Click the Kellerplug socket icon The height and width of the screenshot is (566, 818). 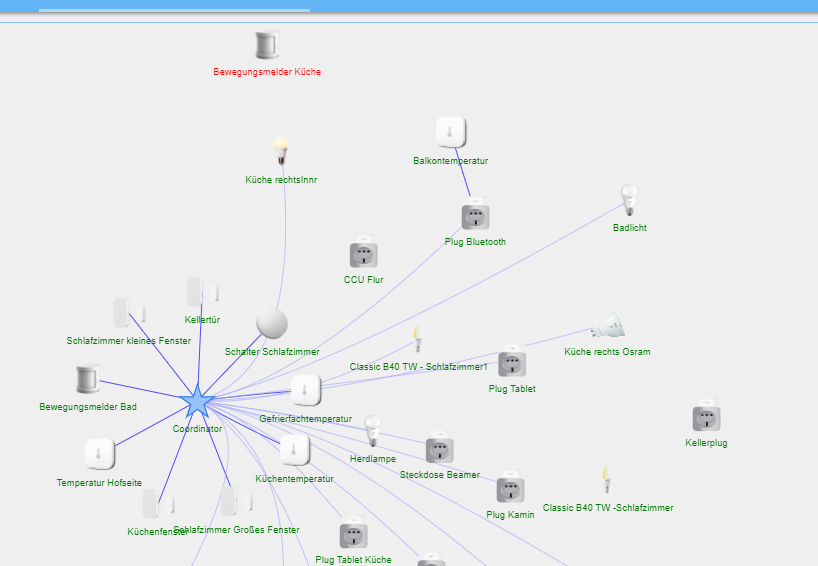(x=706, y=415)
